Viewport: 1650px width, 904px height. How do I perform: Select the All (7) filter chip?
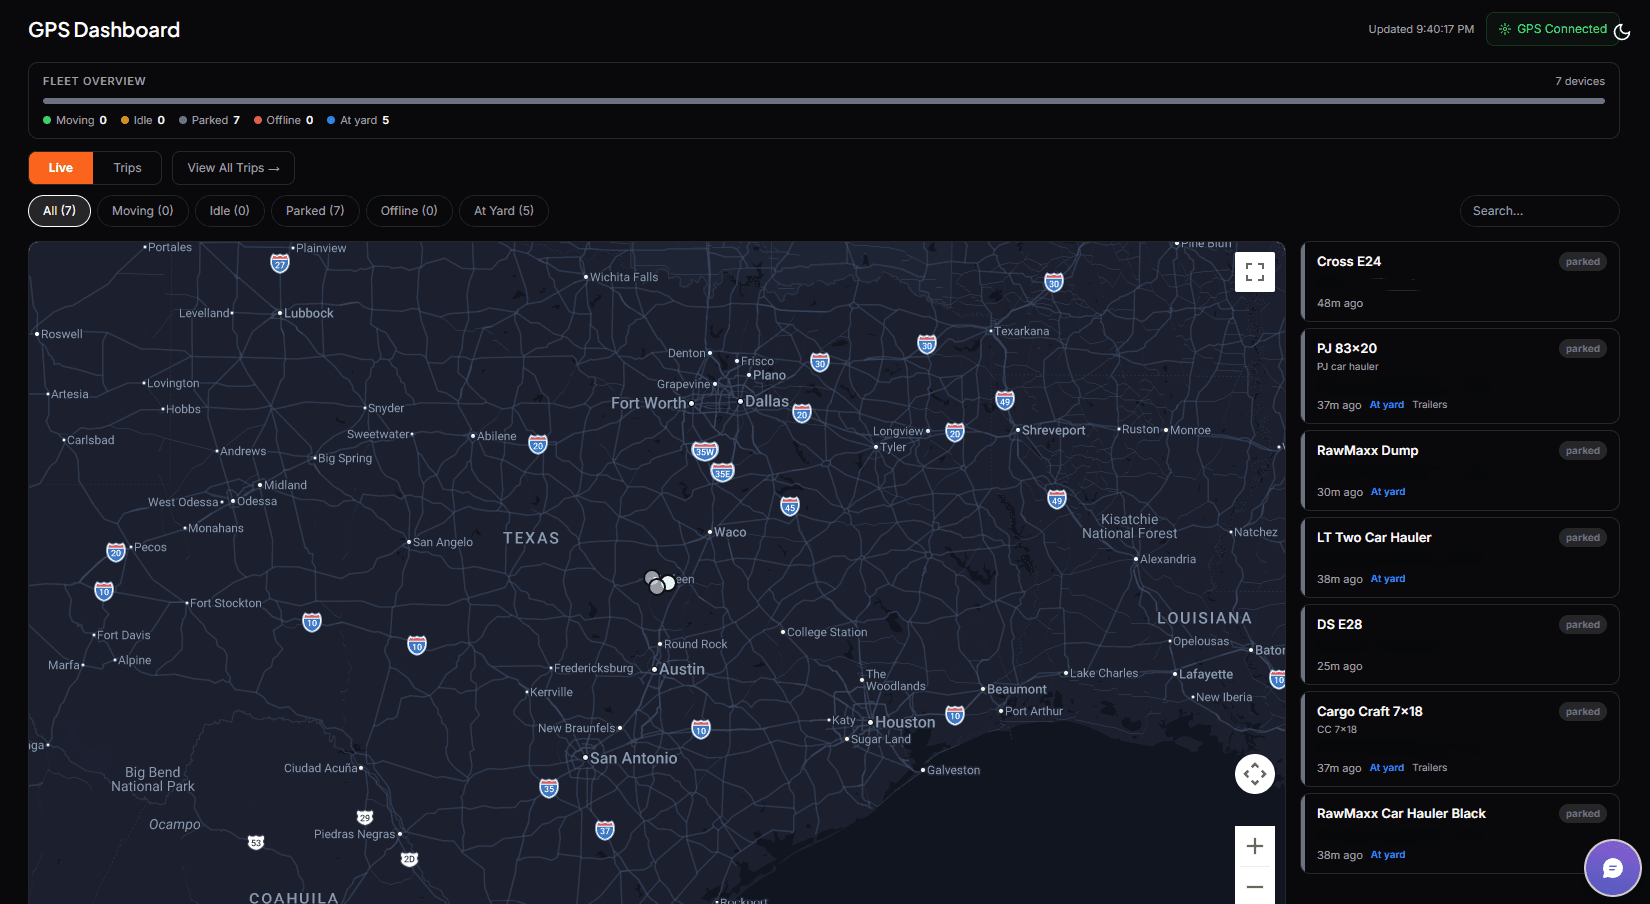point(59,211)
